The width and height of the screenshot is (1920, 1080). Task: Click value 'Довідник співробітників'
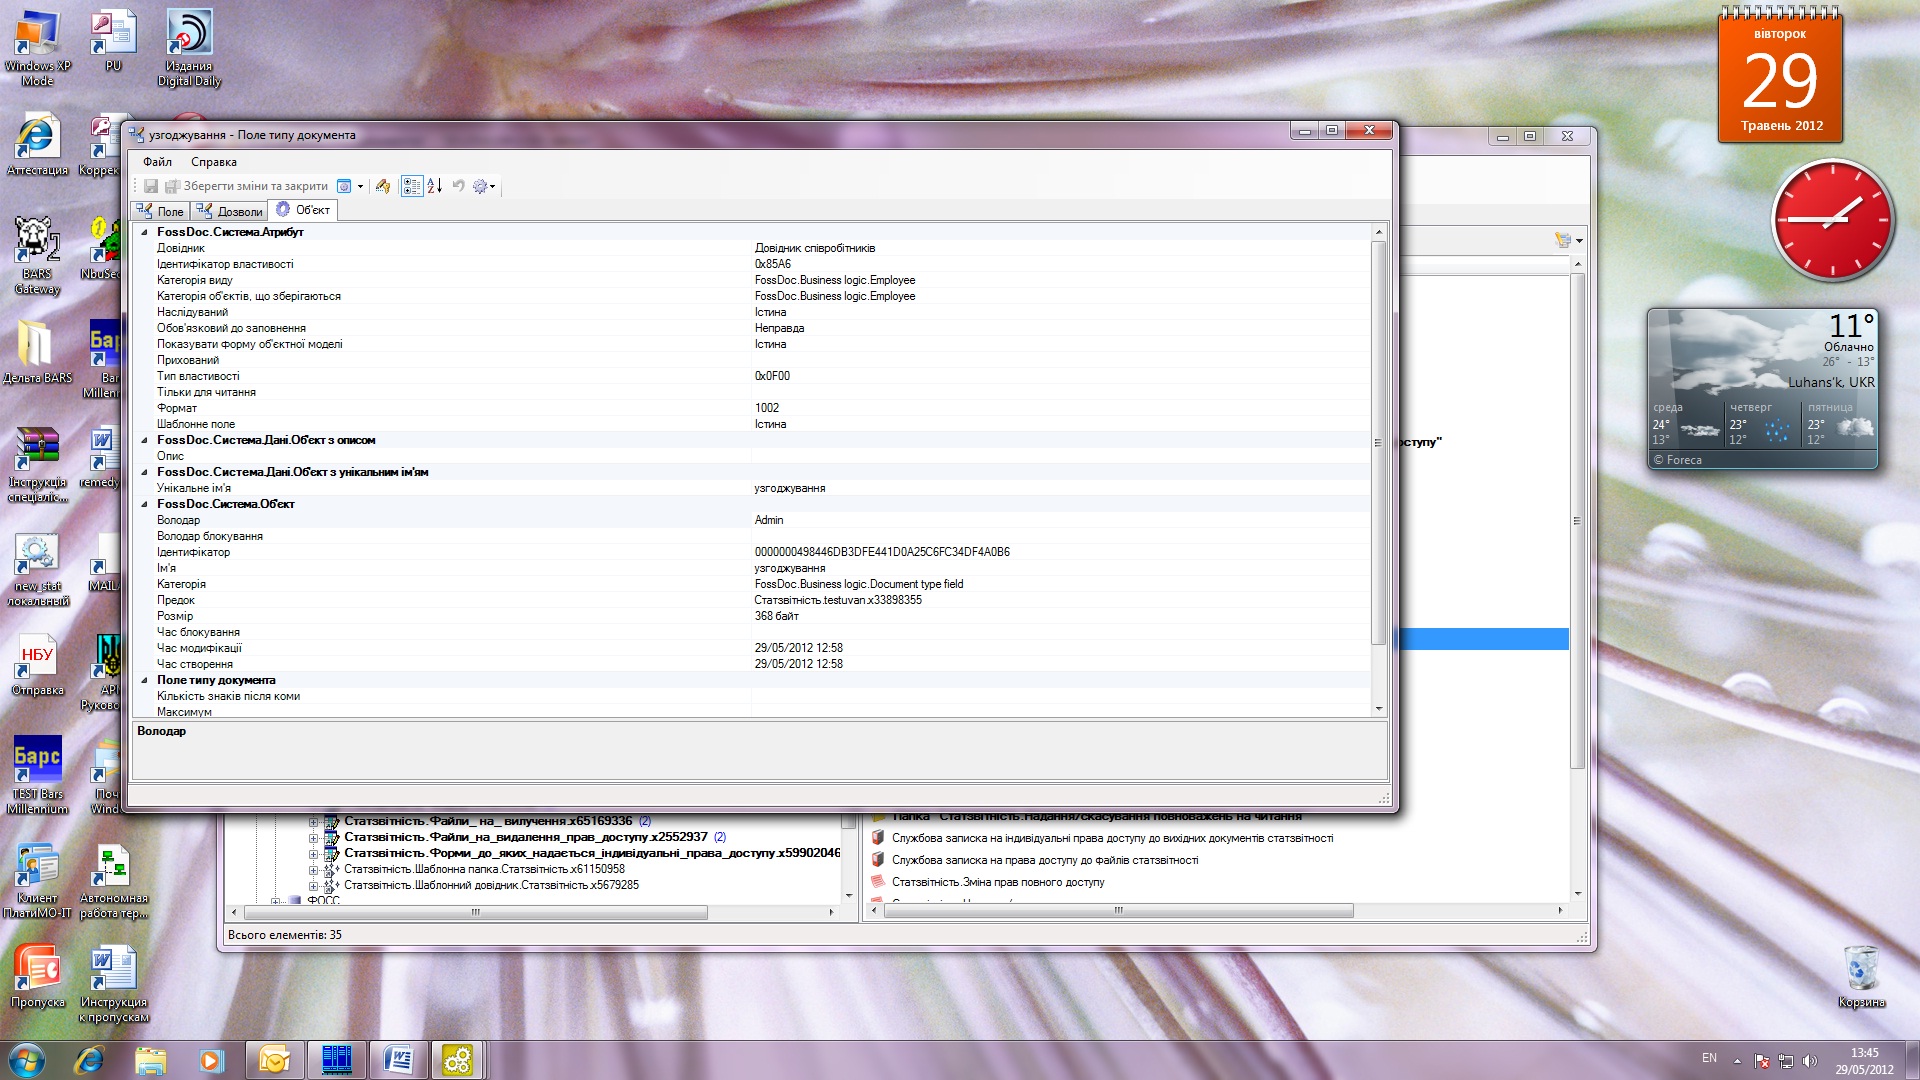(815, 248)
